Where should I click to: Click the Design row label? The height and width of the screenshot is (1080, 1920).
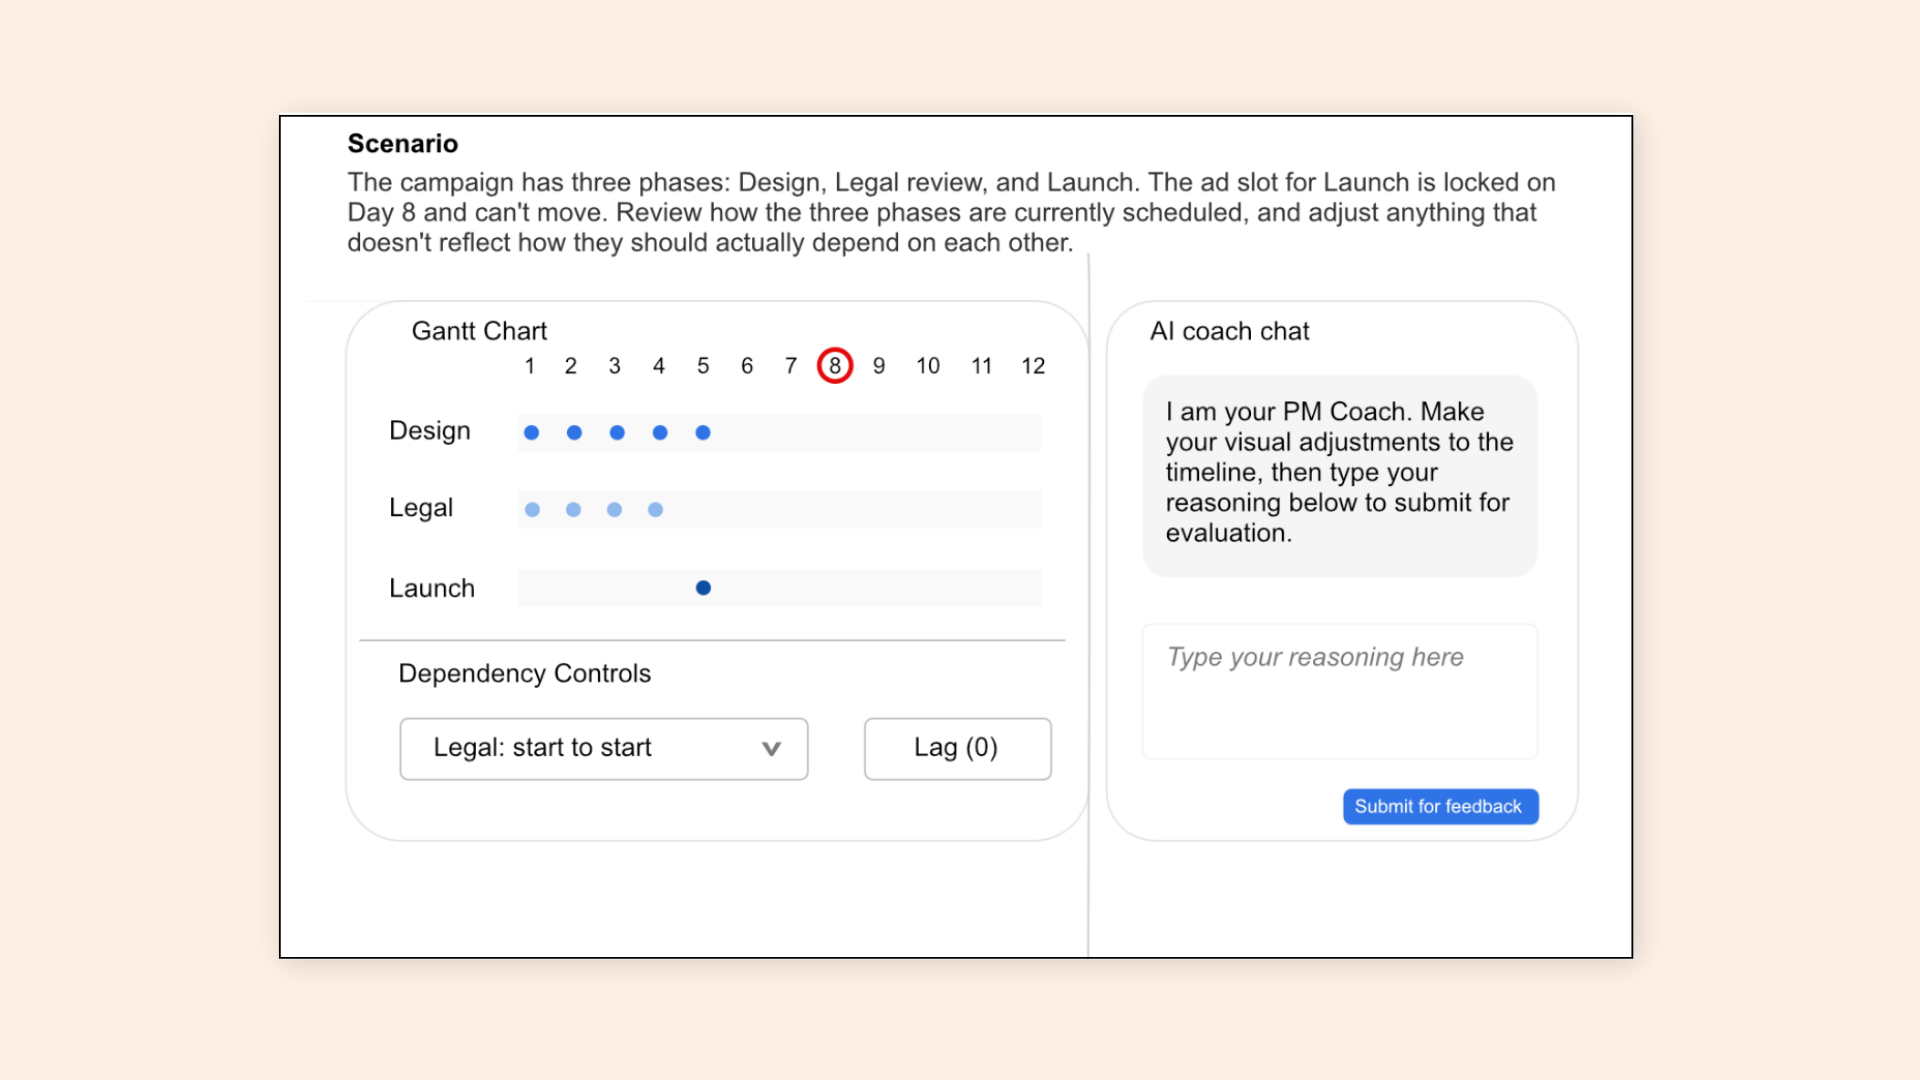(430, 431)
